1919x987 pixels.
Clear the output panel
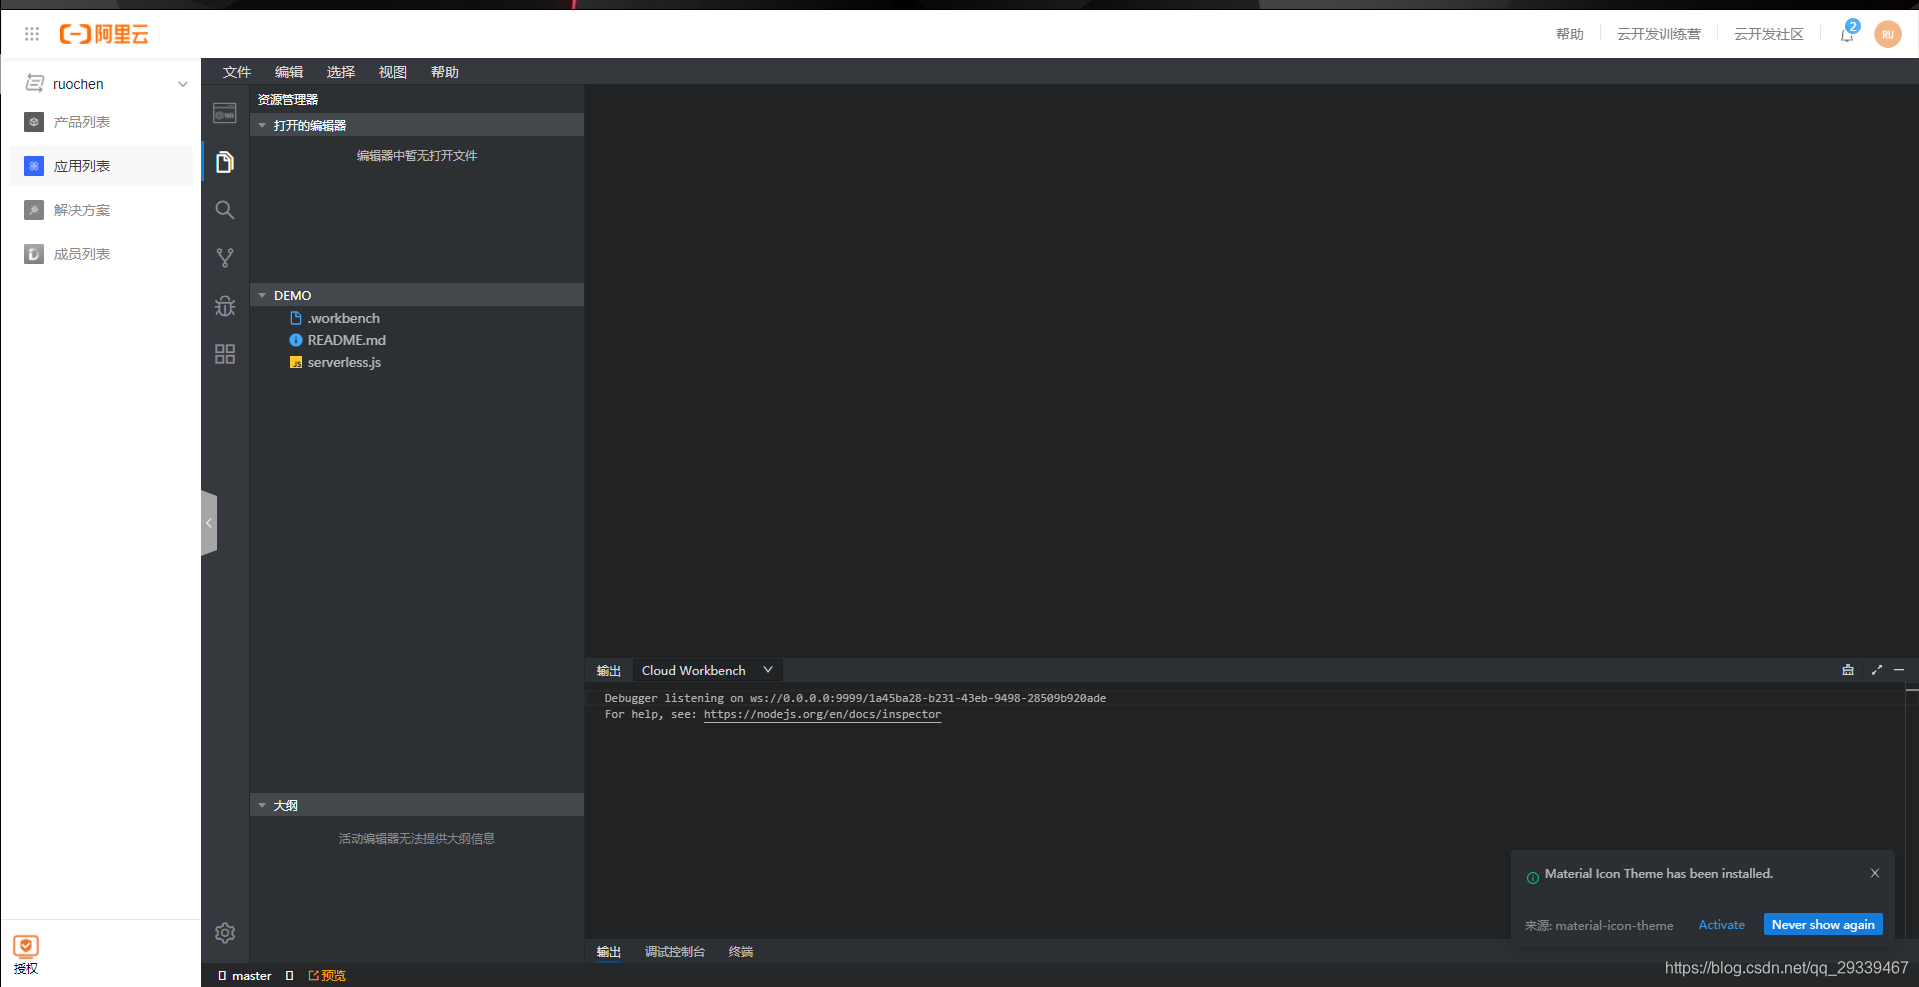click(1848, 670)
